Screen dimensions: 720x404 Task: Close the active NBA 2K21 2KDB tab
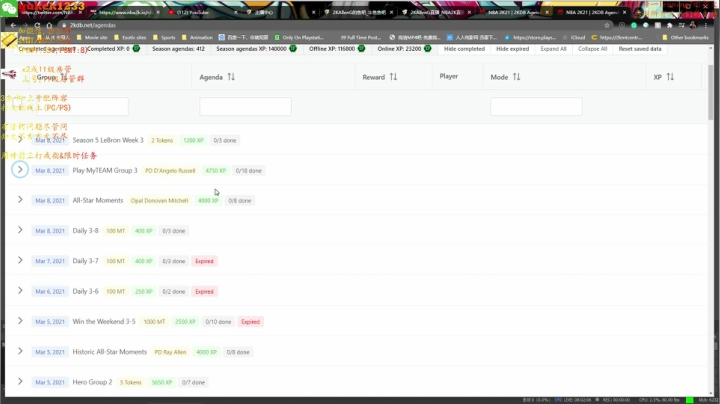(624, 12)
